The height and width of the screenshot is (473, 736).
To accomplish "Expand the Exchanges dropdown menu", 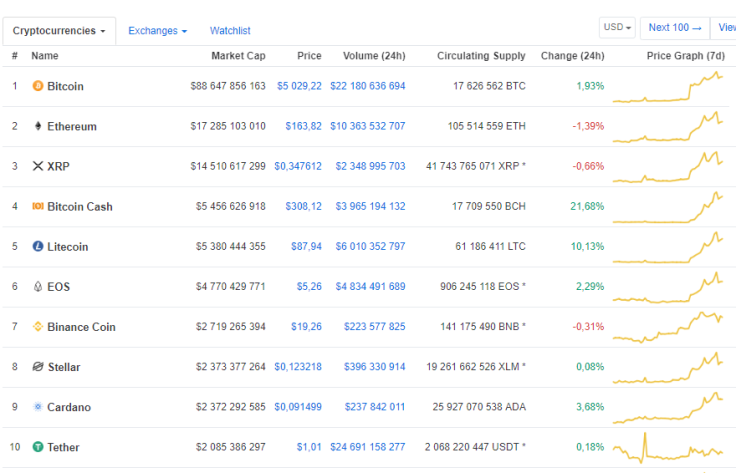I will click(x=158, y=31).
